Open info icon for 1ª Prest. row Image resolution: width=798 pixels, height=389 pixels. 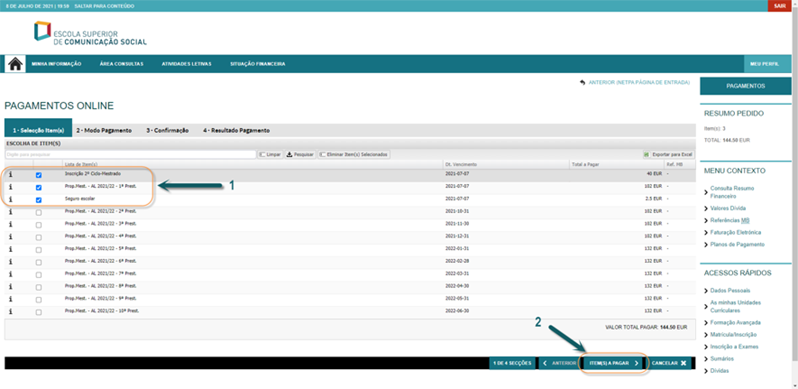click(x=10, y=187)
